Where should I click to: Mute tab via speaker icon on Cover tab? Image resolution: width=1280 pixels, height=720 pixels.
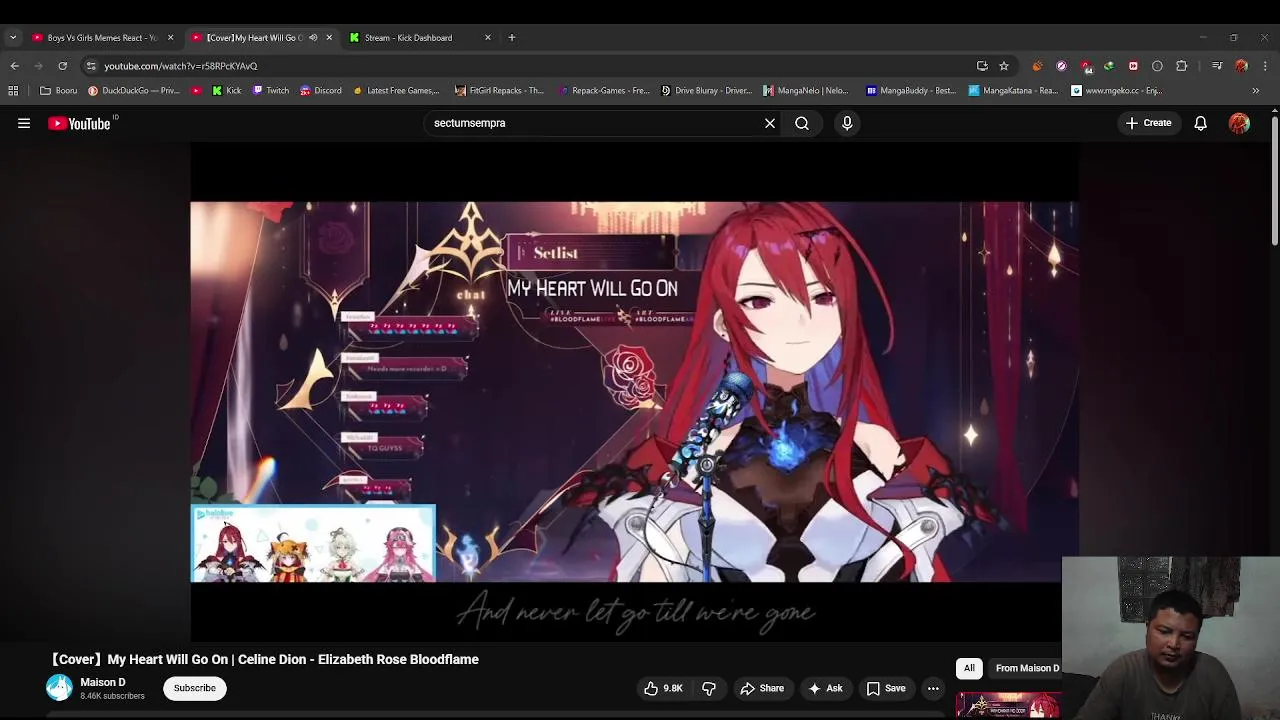pos(313,38)
